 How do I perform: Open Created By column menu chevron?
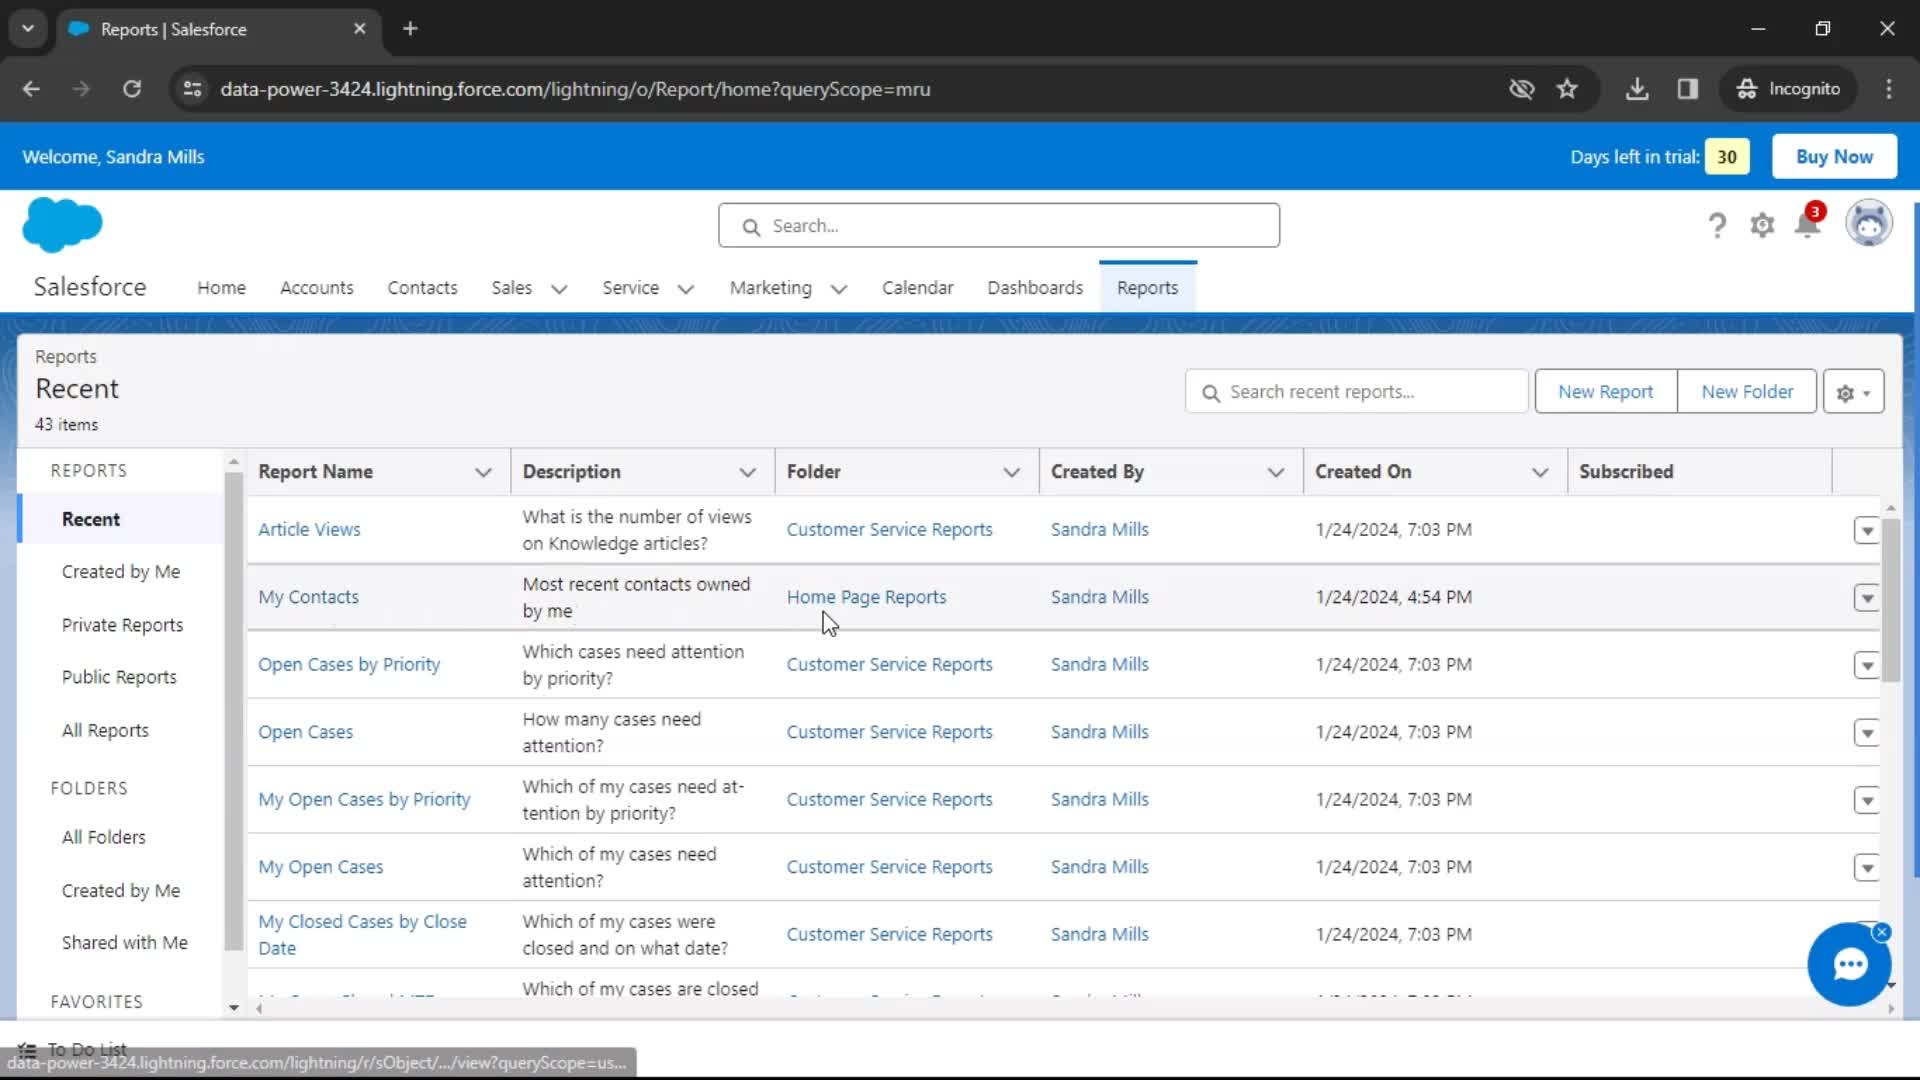(1275, 472)
